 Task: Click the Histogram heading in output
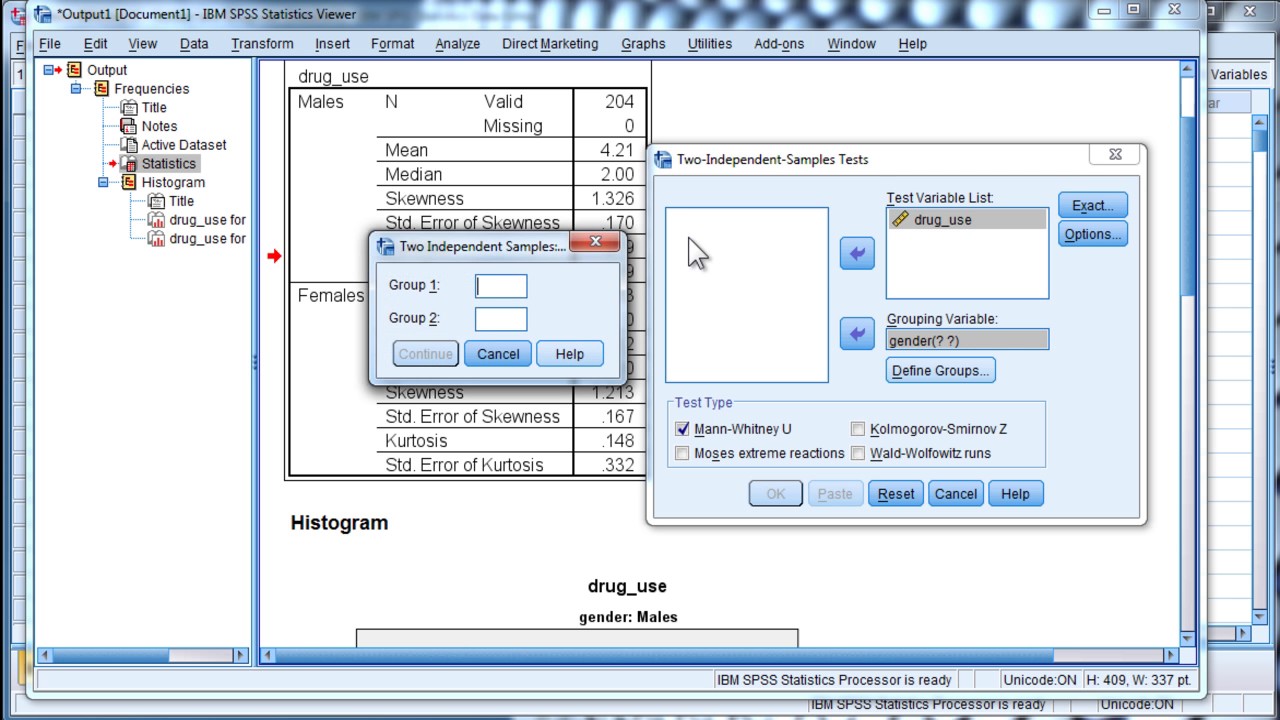click(339, 523)
